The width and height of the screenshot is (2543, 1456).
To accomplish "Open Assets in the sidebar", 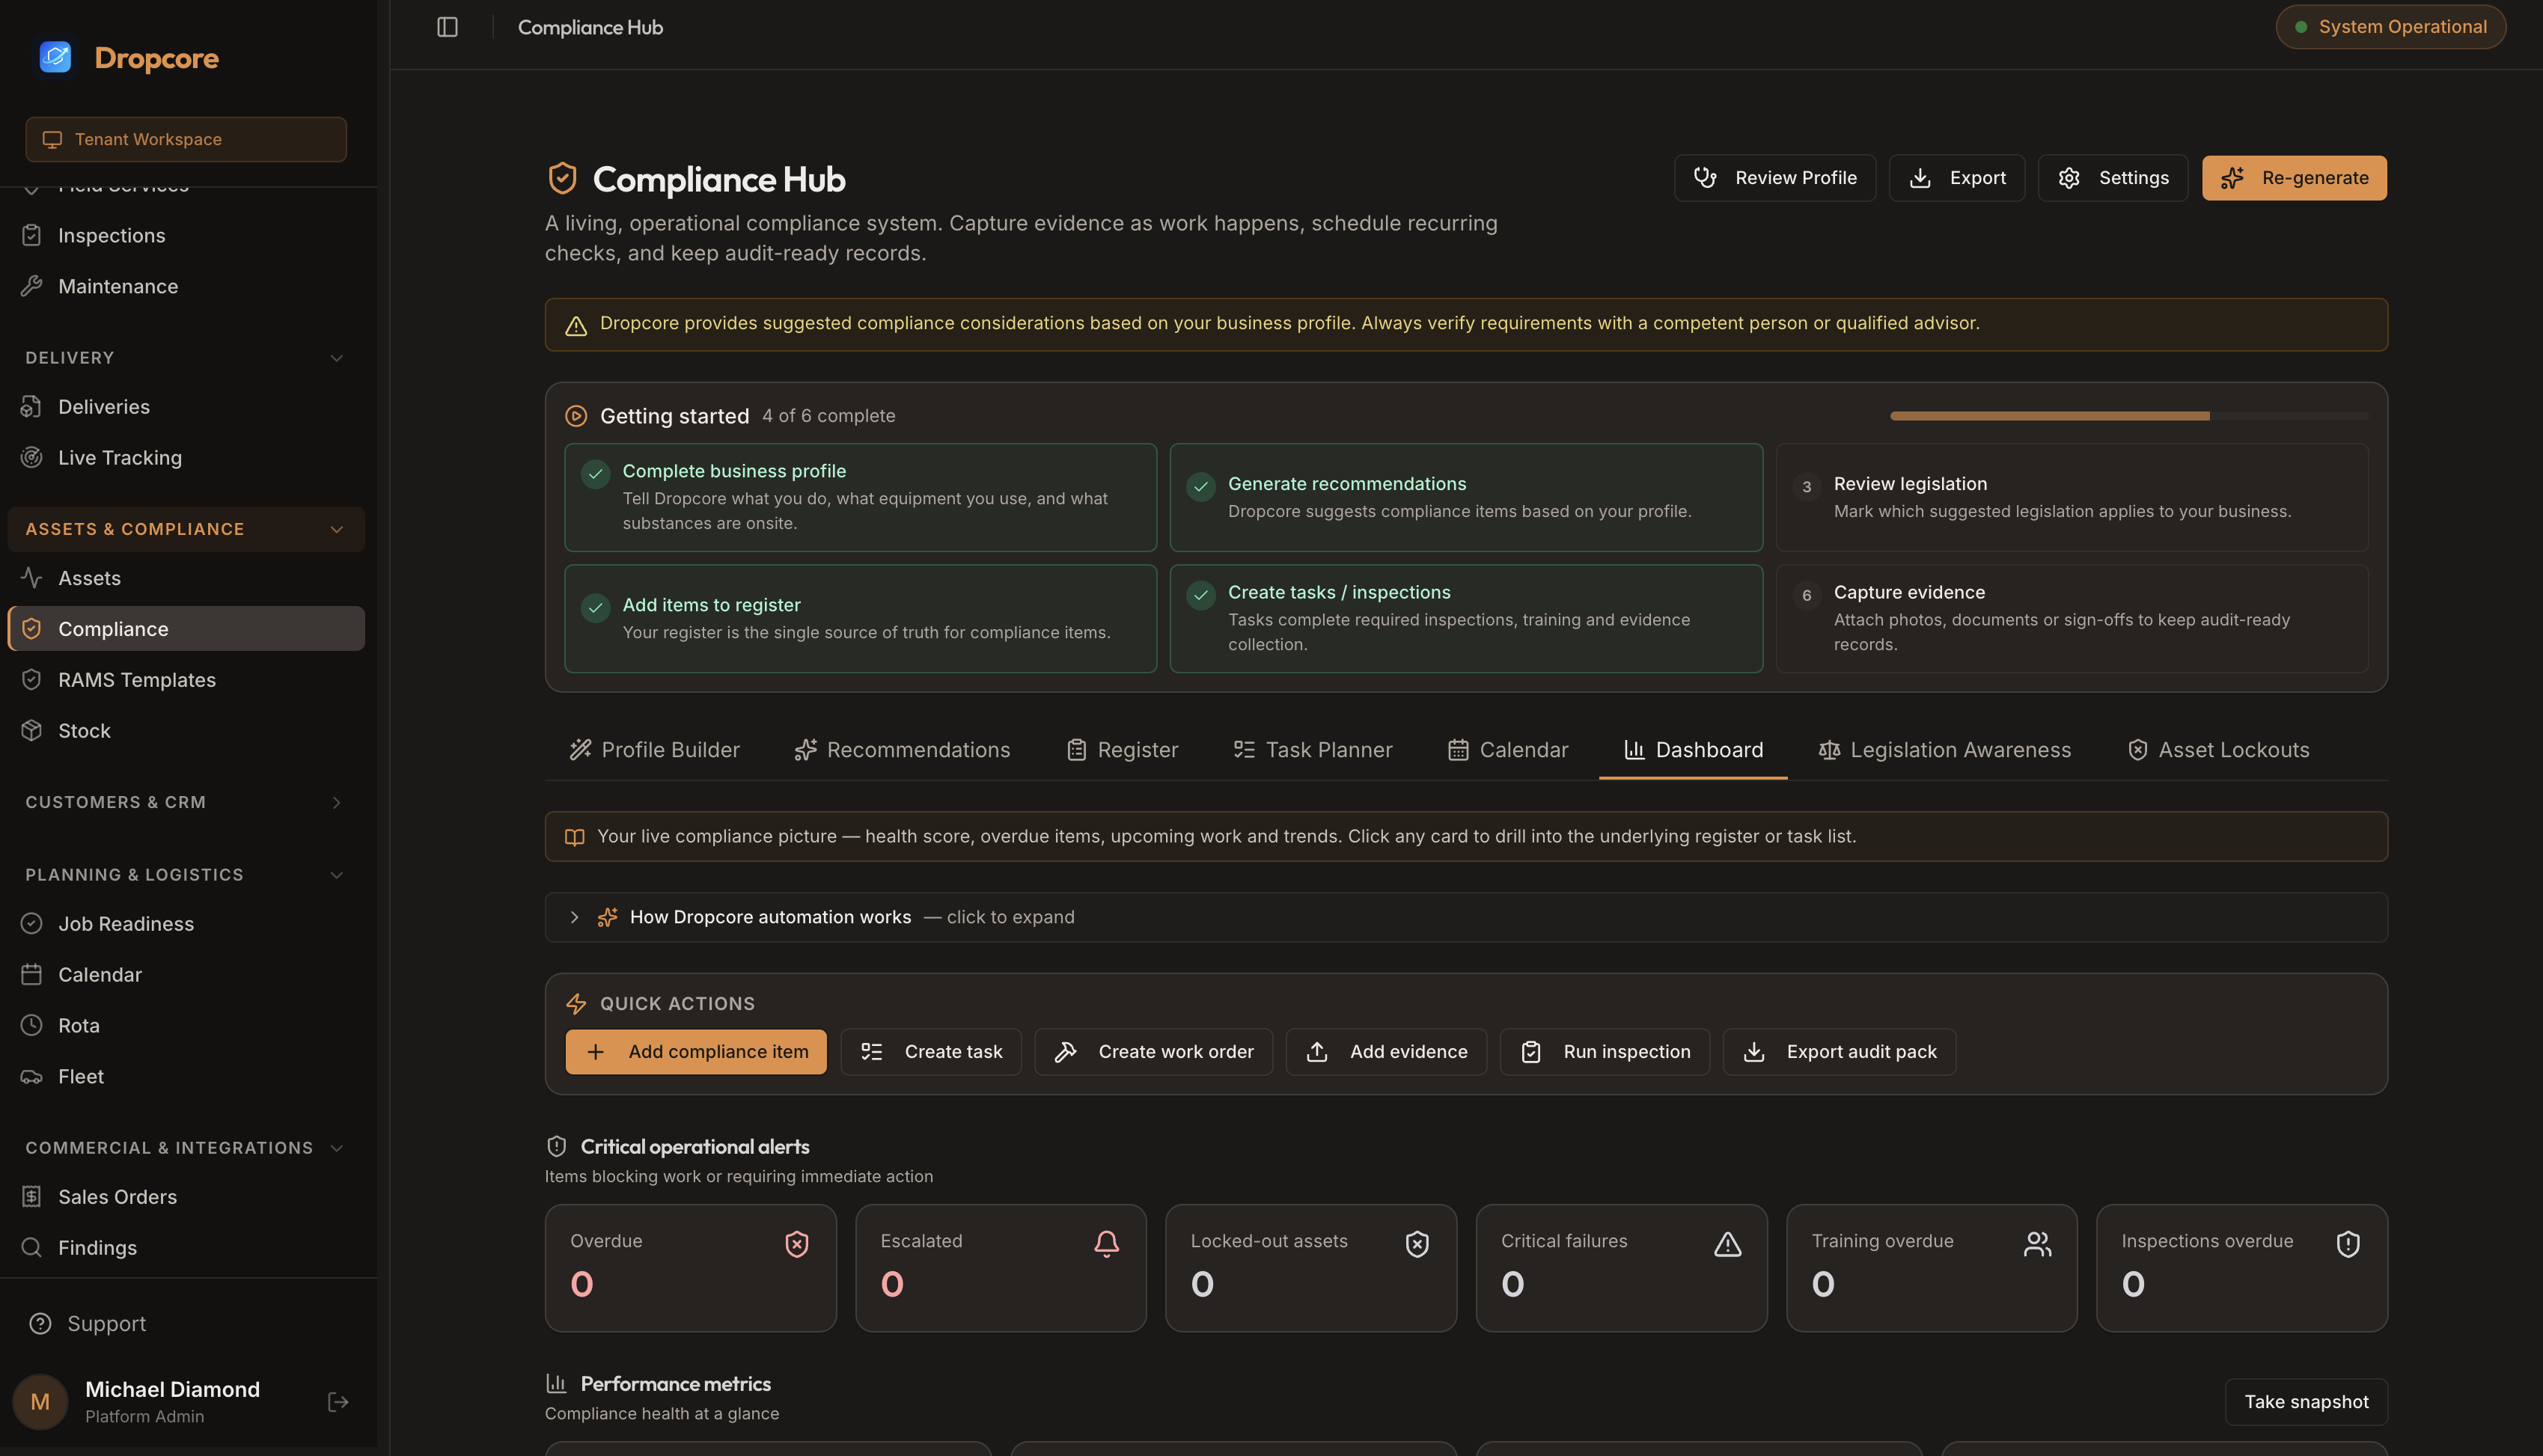I will pyautogui.click(x=186, y=578).
